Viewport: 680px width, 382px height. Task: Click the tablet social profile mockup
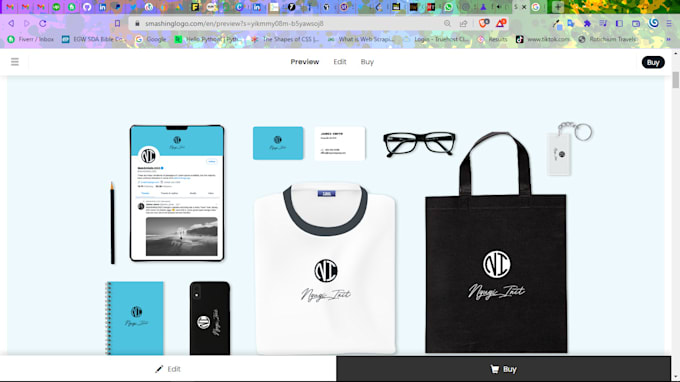pos(177,193)
